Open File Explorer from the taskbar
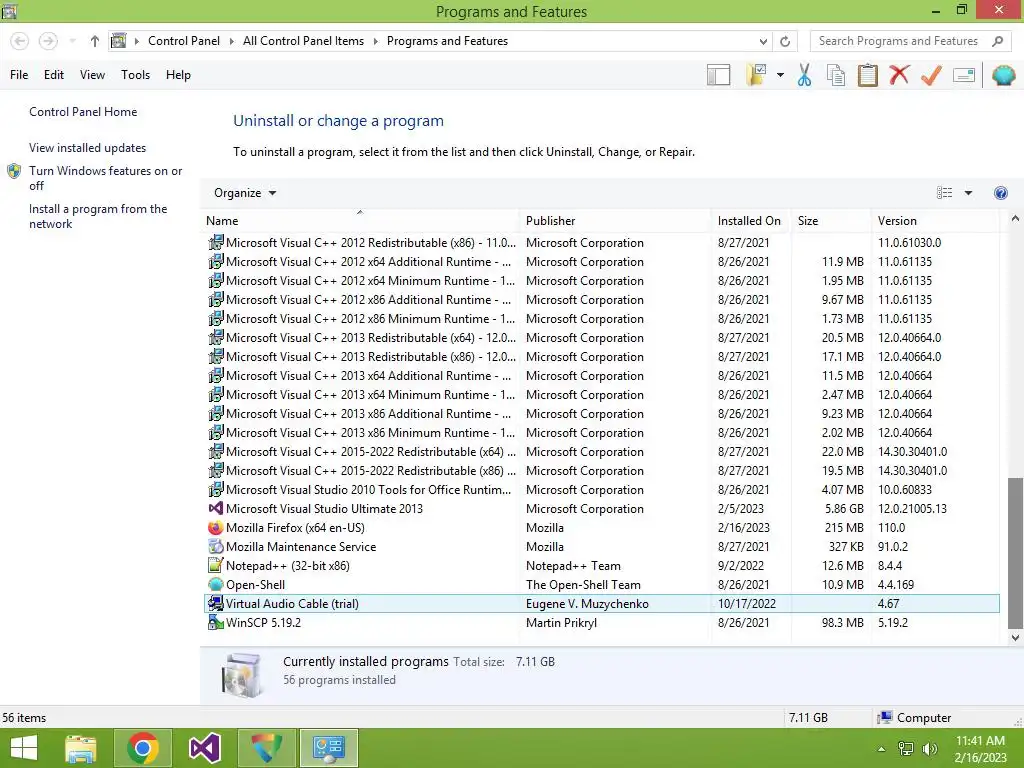1024x768 pixels. pyautogui.click(x=81, y=748)
